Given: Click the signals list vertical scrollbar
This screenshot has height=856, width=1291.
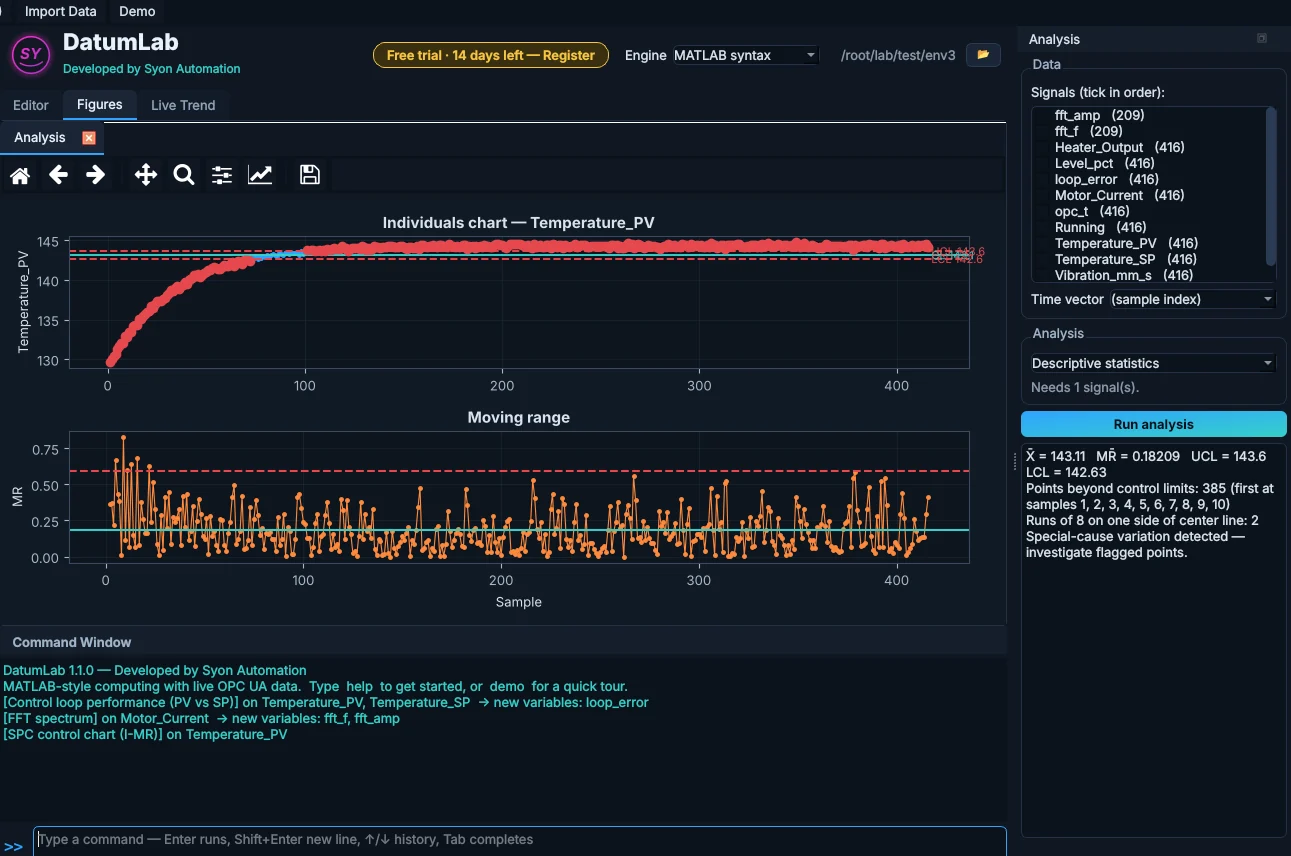Looking at the screenshot, I should point(1272,187).
